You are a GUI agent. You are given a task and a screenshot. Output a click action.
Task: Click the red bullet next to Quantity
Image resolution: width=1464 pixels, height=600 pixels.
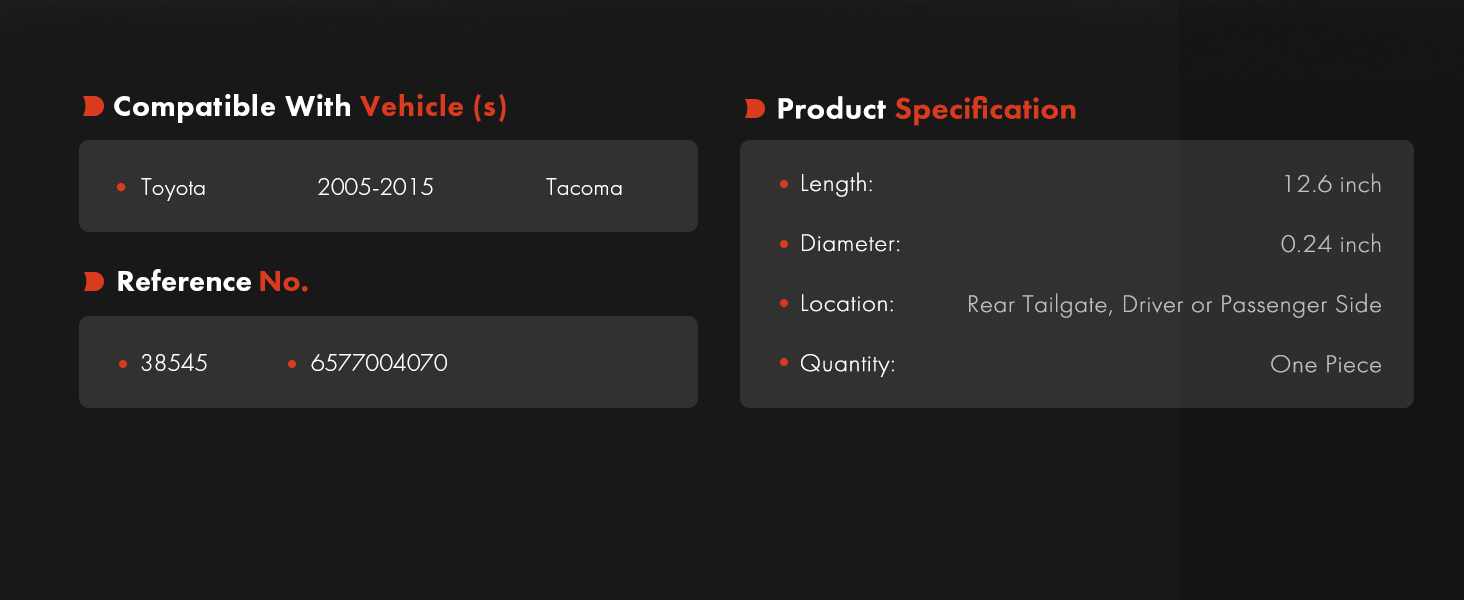[x=784, y=363]
